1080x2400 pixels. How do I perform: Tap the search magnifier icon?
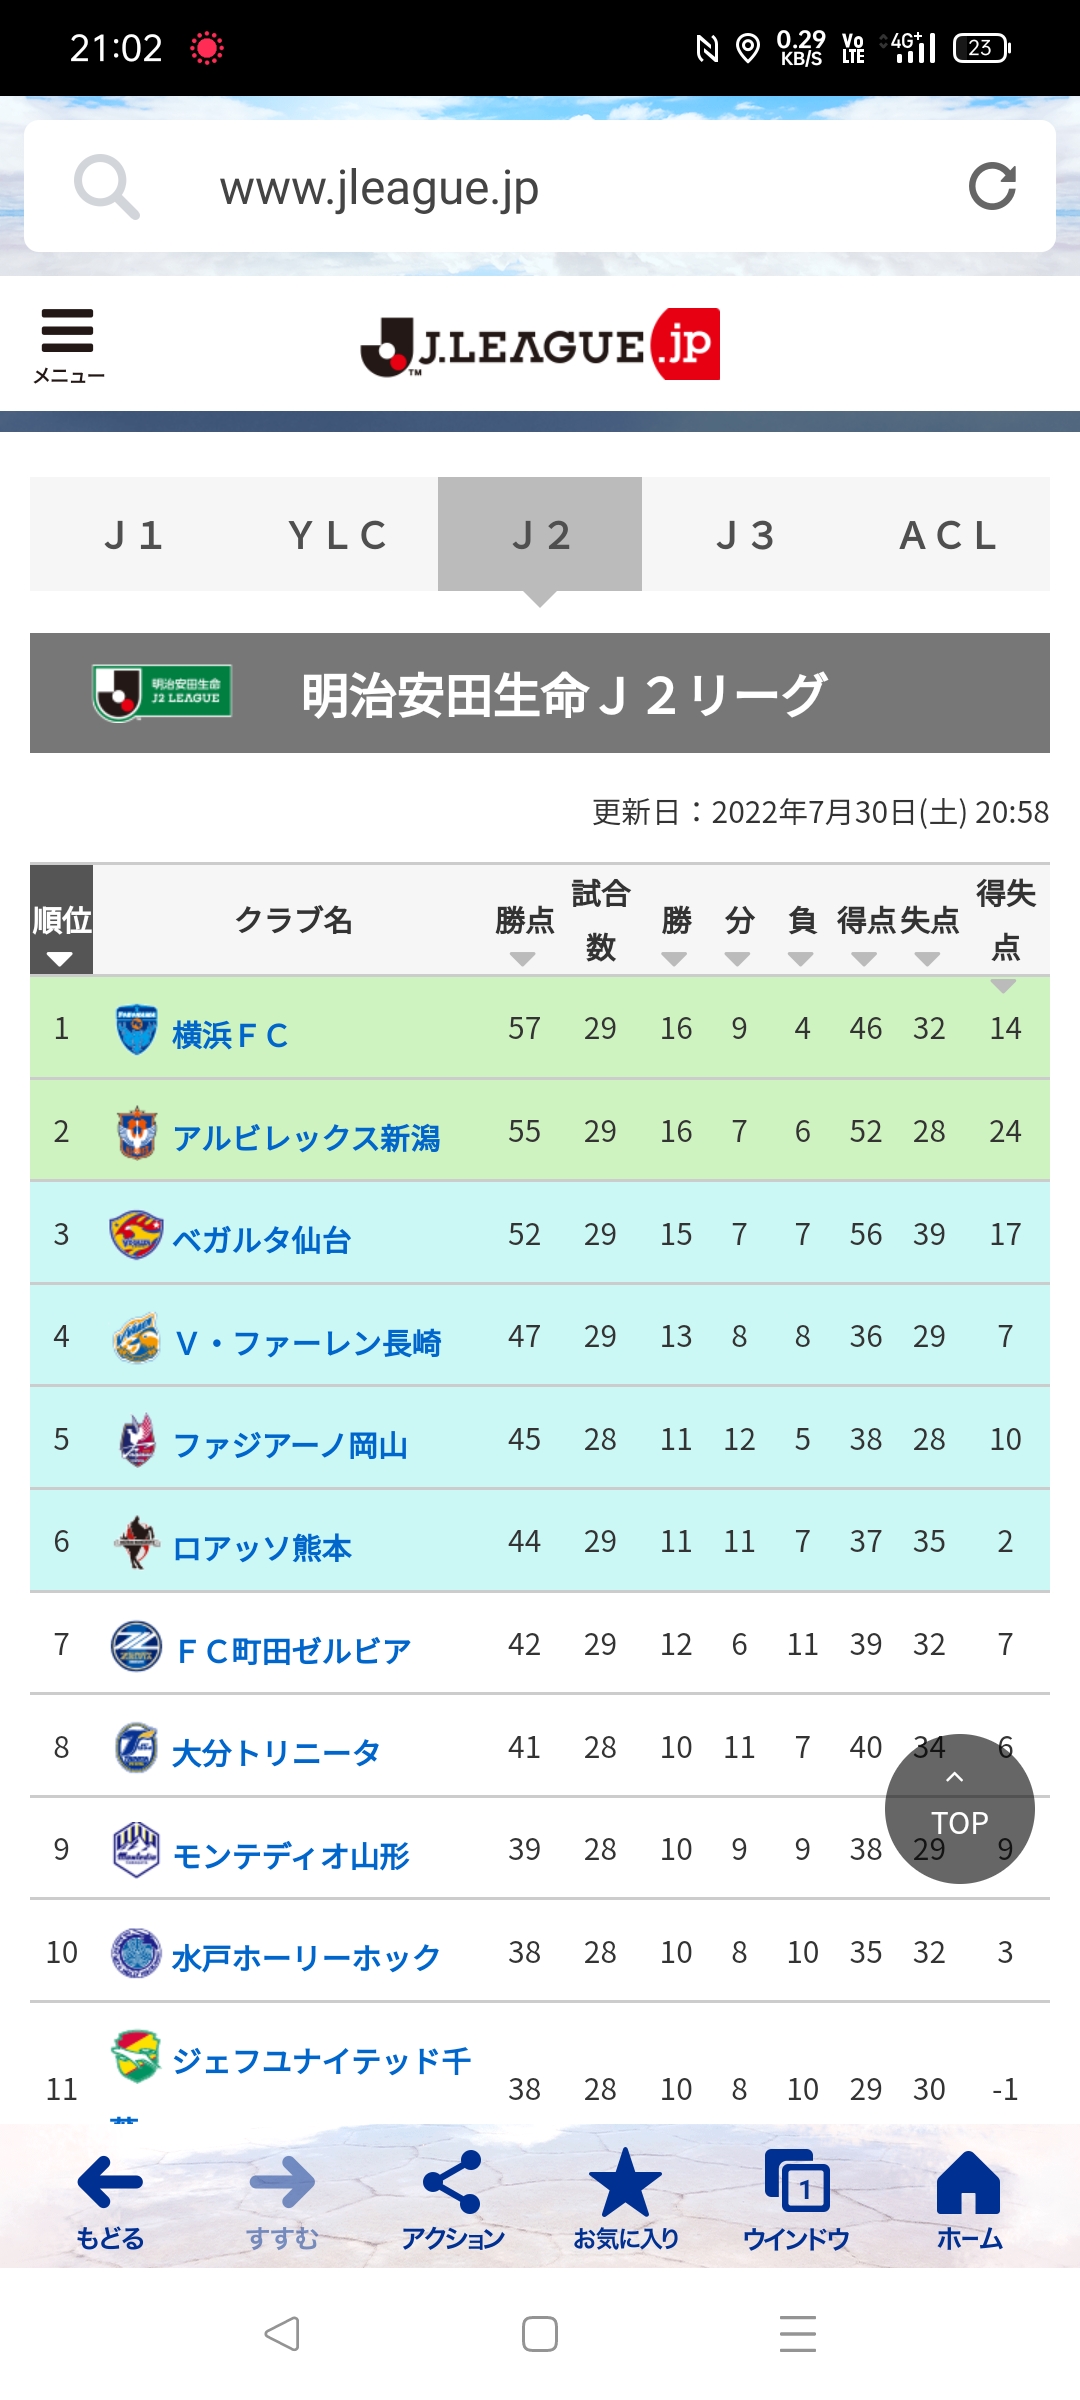coord(106,187)
